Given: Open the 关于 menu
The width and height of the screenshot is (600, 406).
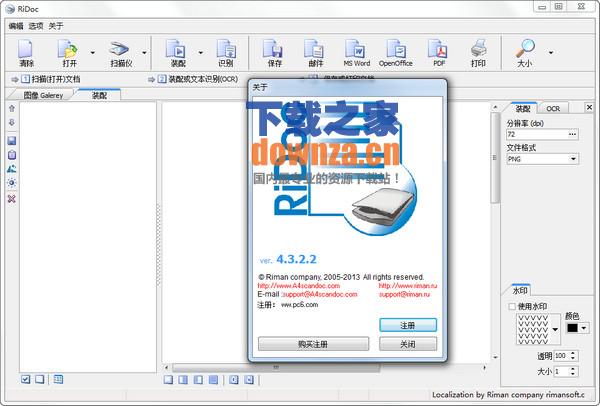Looking at the screenshot, I should coord(56,26).
